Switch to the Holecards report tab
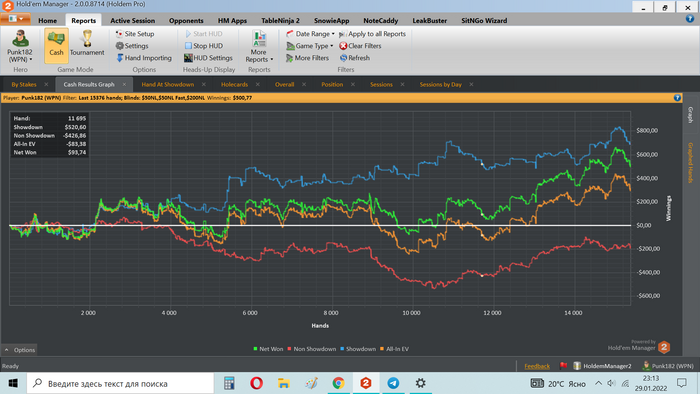Image resolution: width=700 pixels, height=394 pixels. [x=234, y=84]
